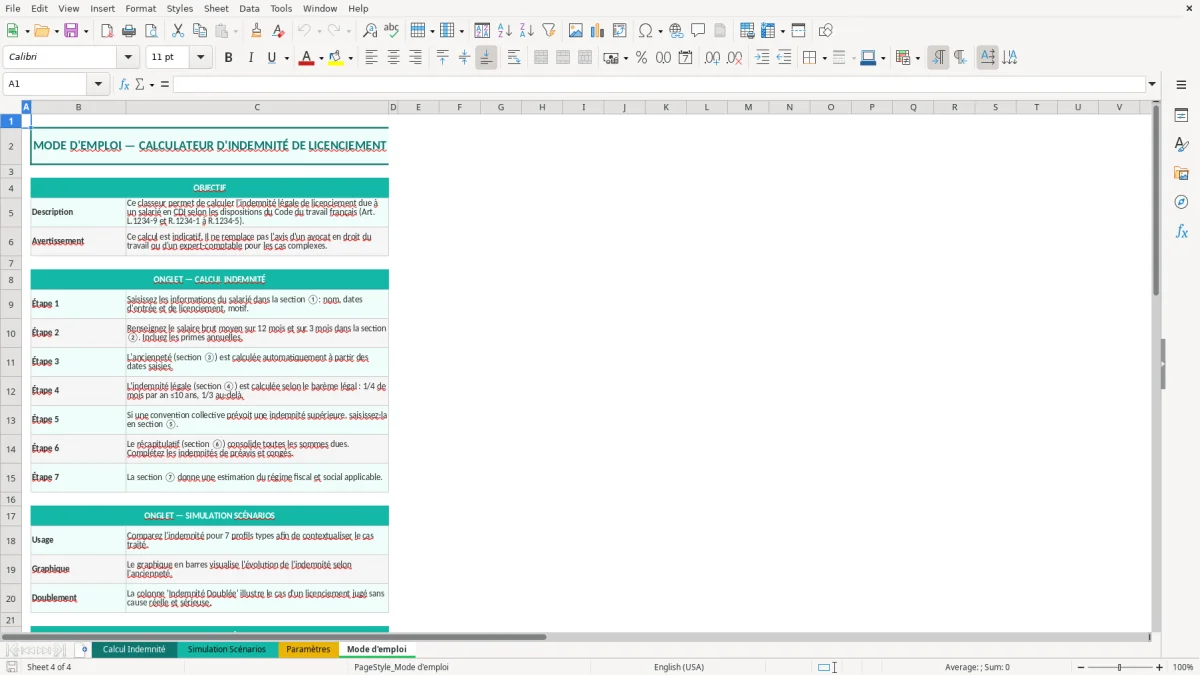Toggle bold formatting

point(228,58)
